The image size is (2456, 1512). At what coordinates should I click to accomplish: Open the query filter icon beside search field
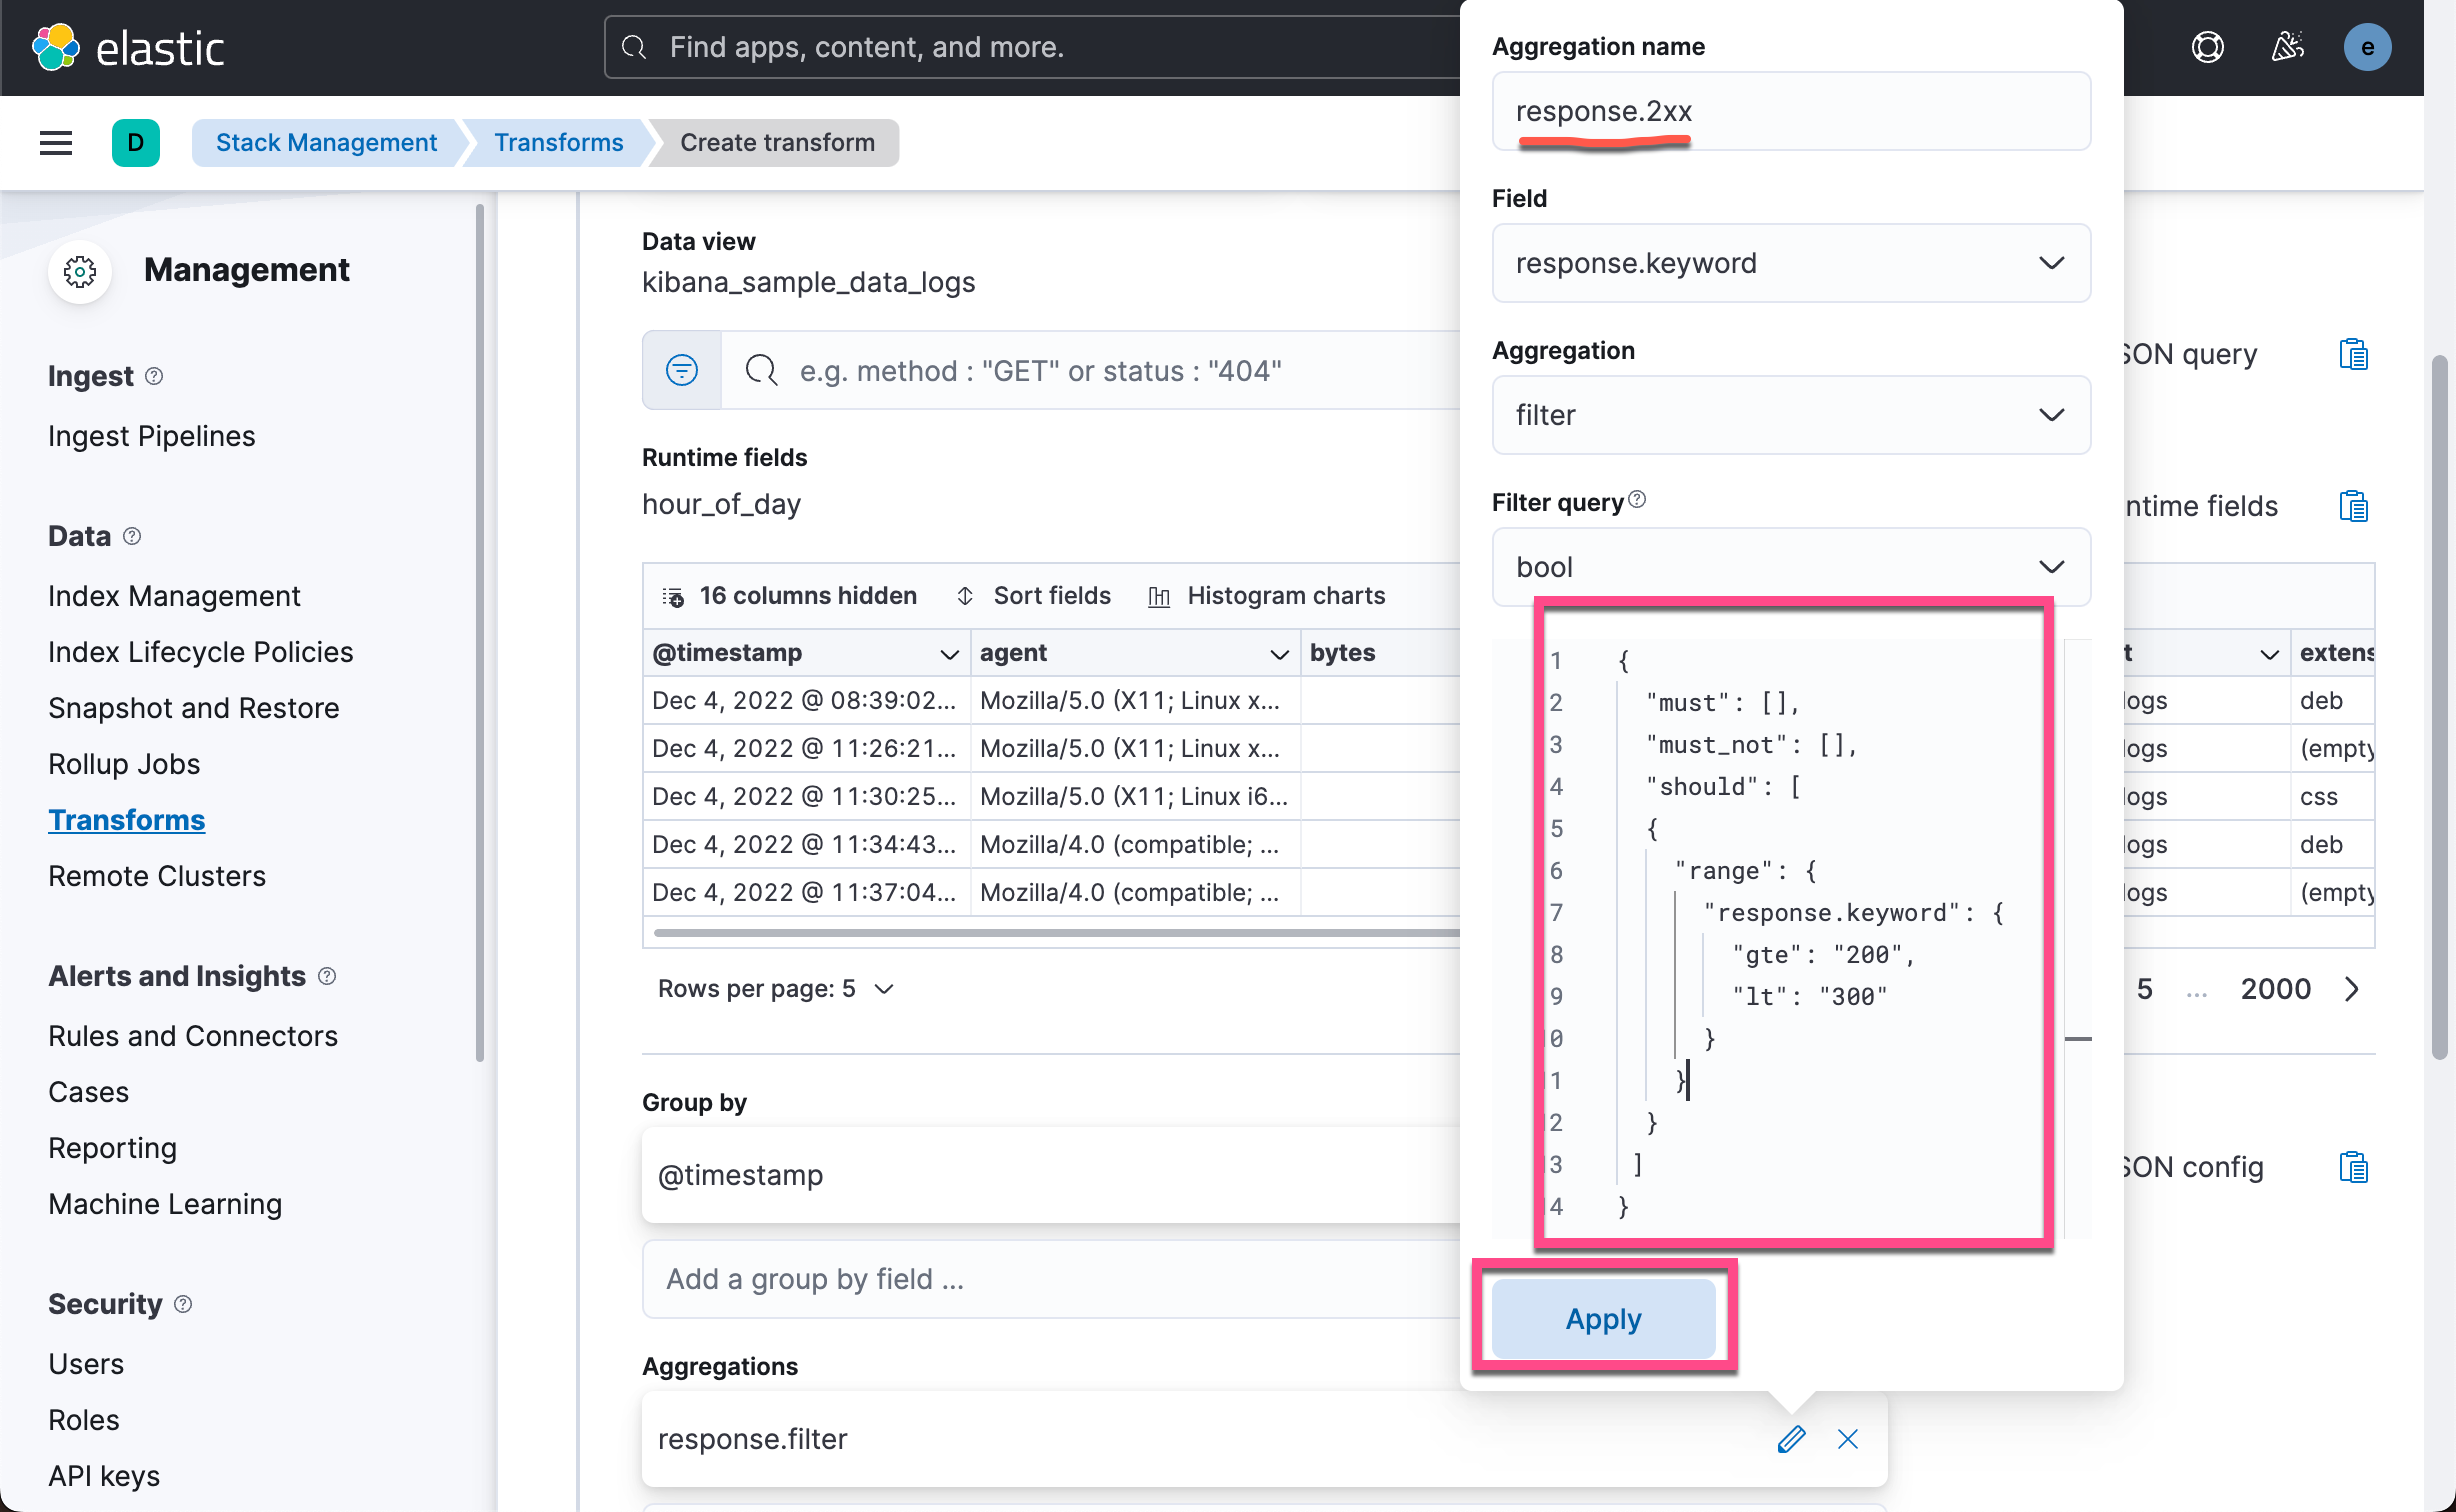681,370
